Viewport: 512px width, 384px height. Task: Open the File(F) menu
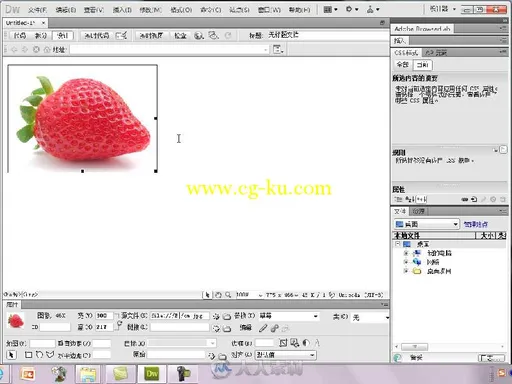coord(37,10)
